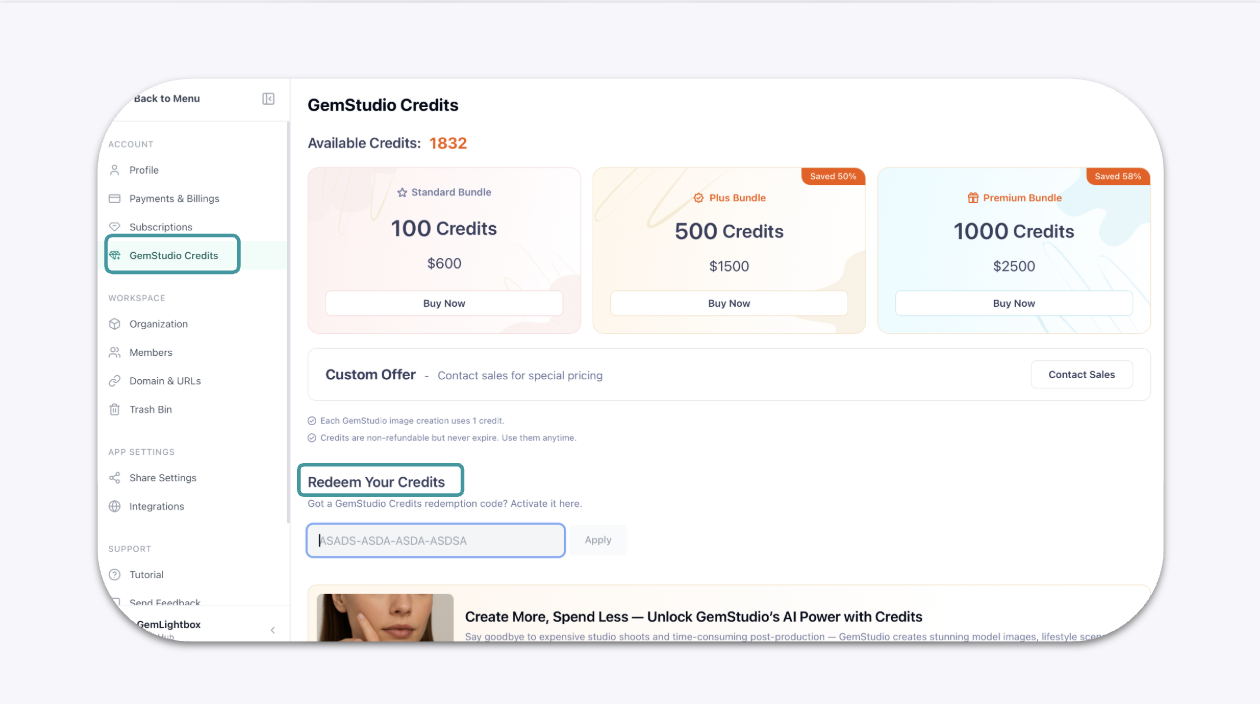Image resolution: width=1260 pixels, height=704 pixels.
Task: Click the Contact Sales button
Action: coord(1081,375)
